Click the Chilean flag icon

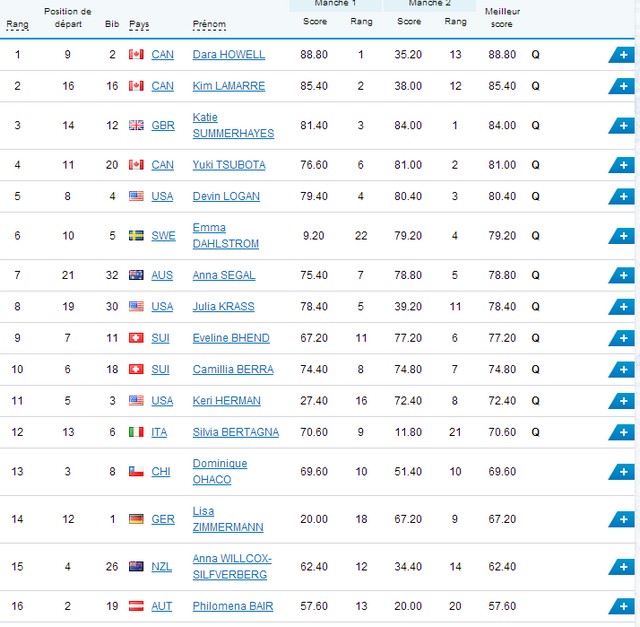[x=136, y=471]
